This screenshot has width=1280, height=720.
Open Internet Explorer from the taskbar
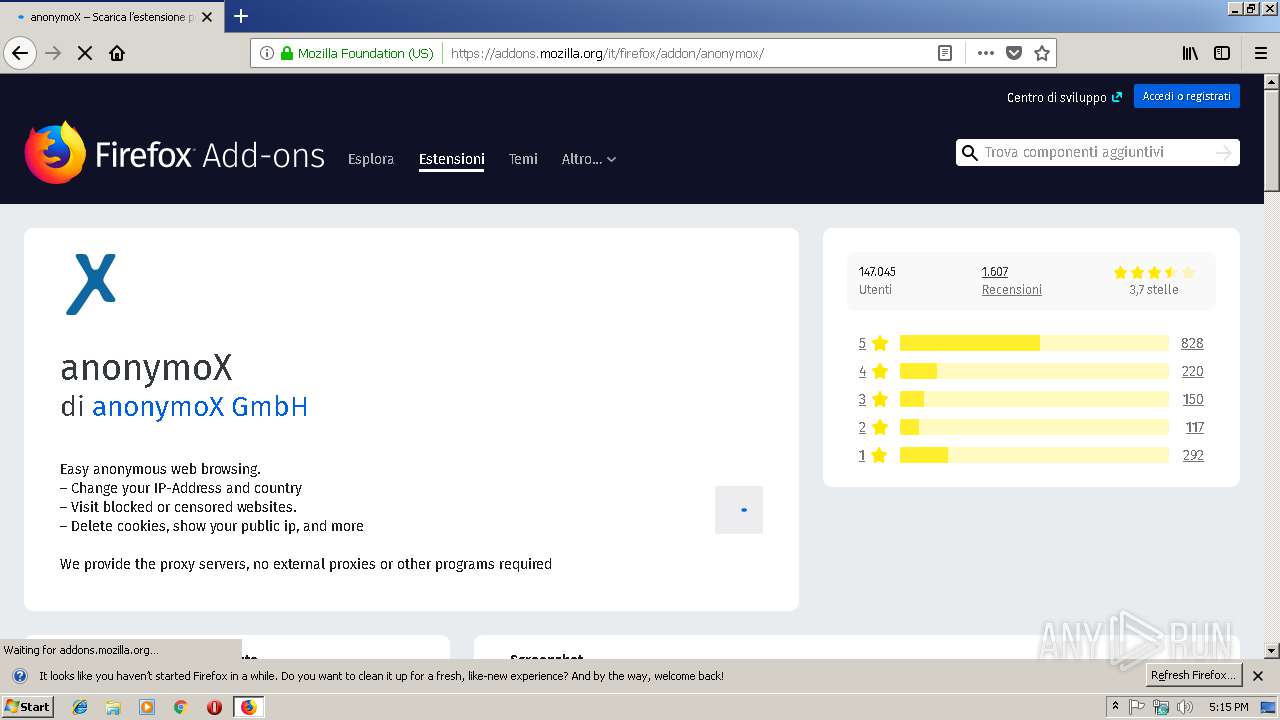(x=80, y=707)
